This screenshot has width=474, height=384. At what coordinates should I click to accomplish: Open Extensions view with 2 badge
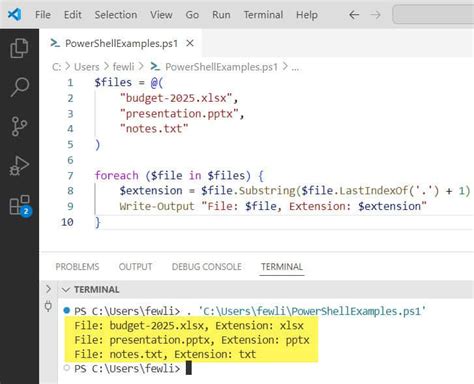click(x=20, y=206)
